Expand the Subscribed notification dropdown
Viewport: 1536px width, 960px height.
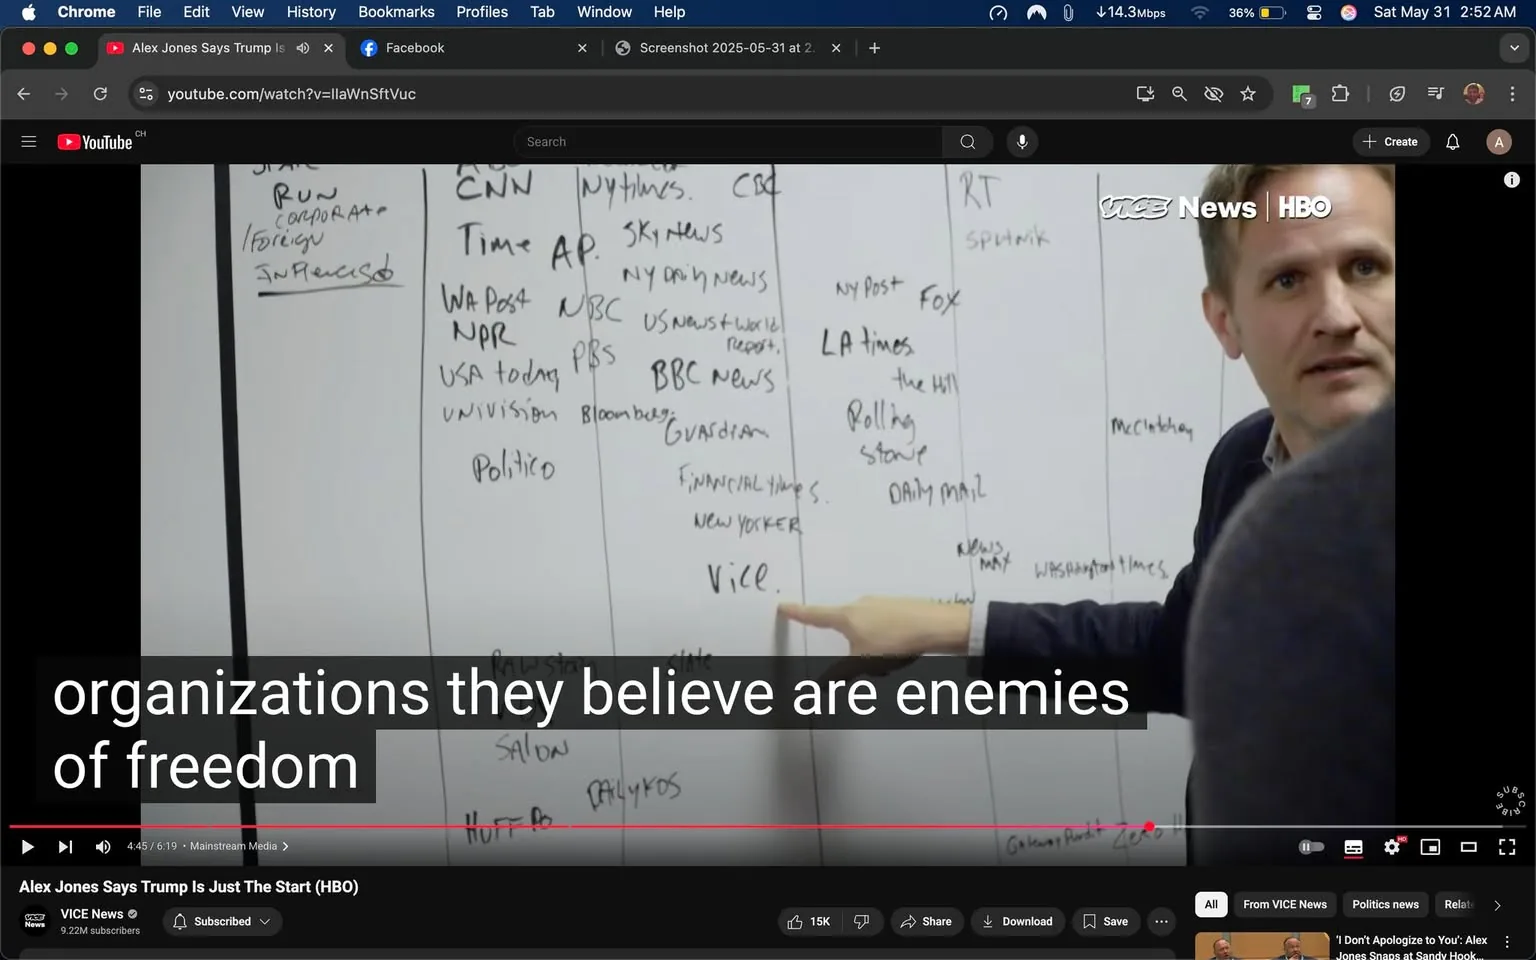[222, 921]
